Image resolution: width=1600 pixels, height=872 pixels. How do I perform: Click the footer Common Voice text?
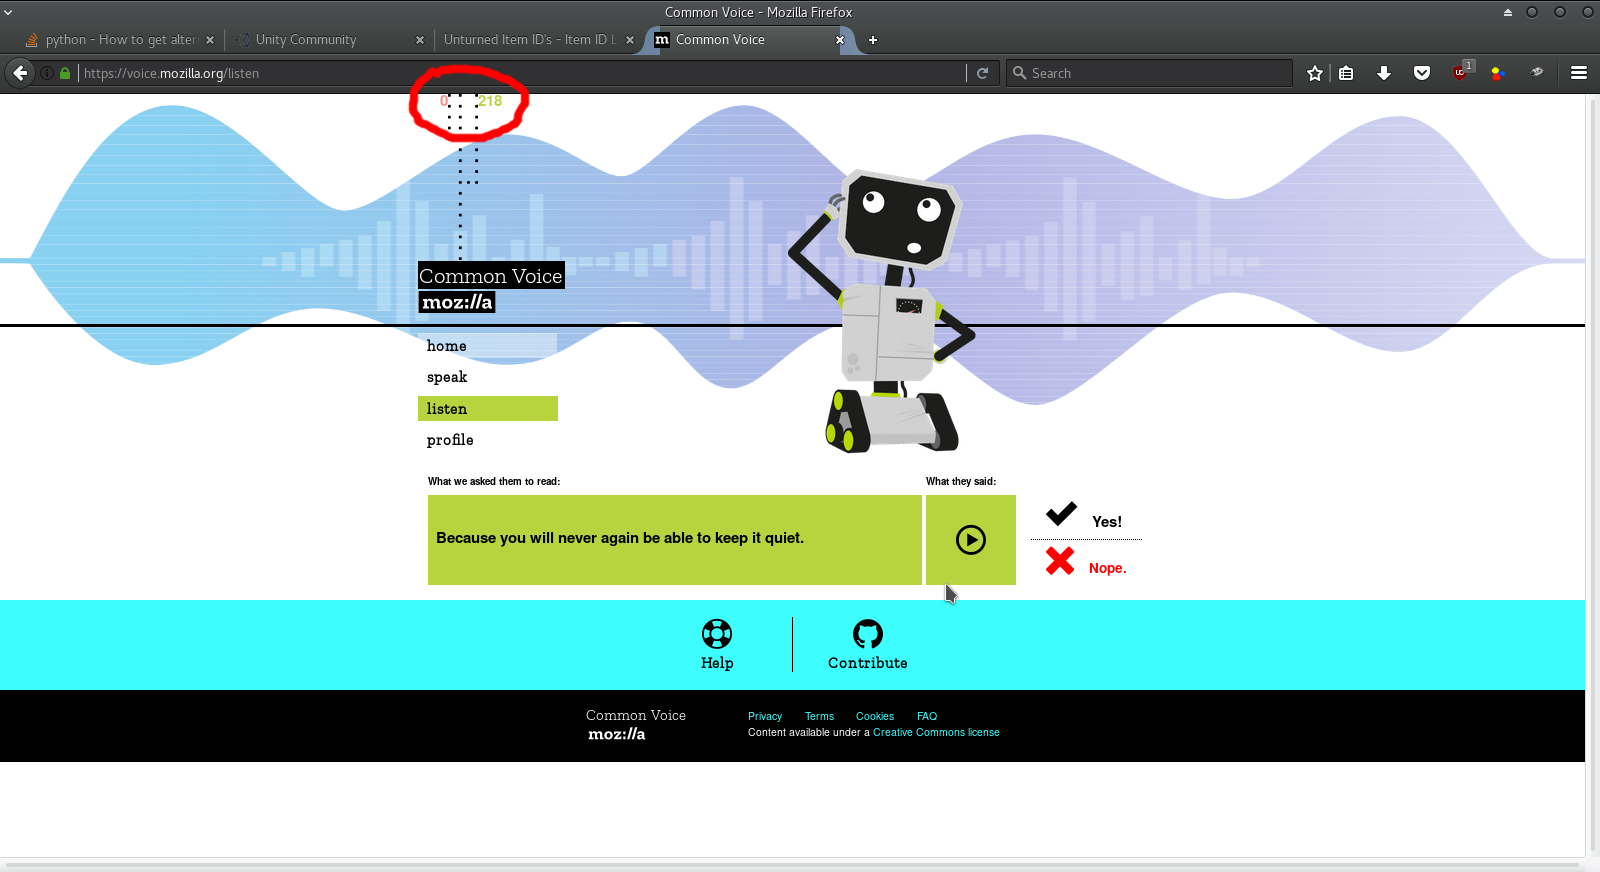(x=636, y=716)
